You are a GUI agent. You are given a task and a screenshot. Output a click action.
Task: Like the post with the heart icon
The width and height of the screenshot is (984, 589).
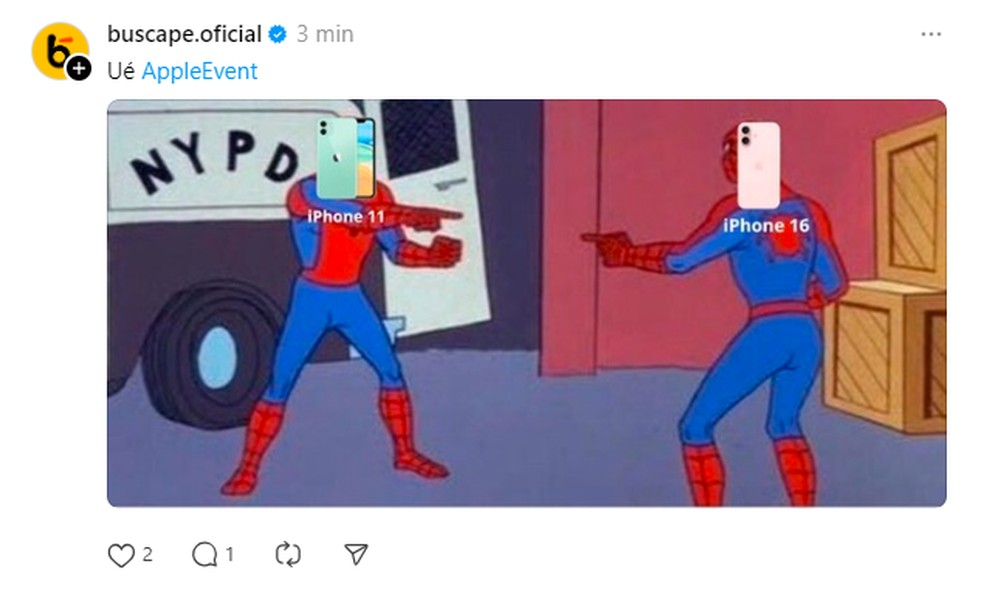point(121,555)
